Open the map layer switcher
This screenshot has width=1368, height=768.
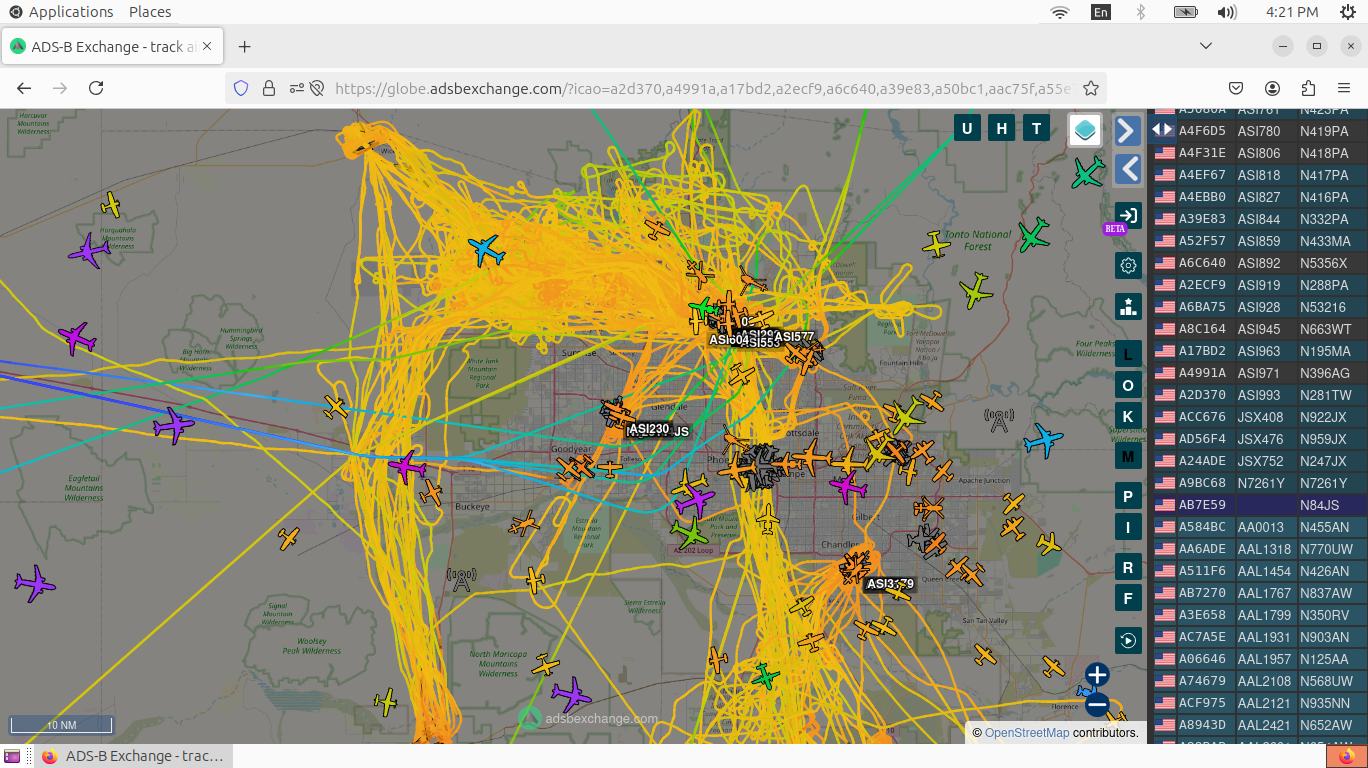pyautogui.click(x=1085, y=130)
